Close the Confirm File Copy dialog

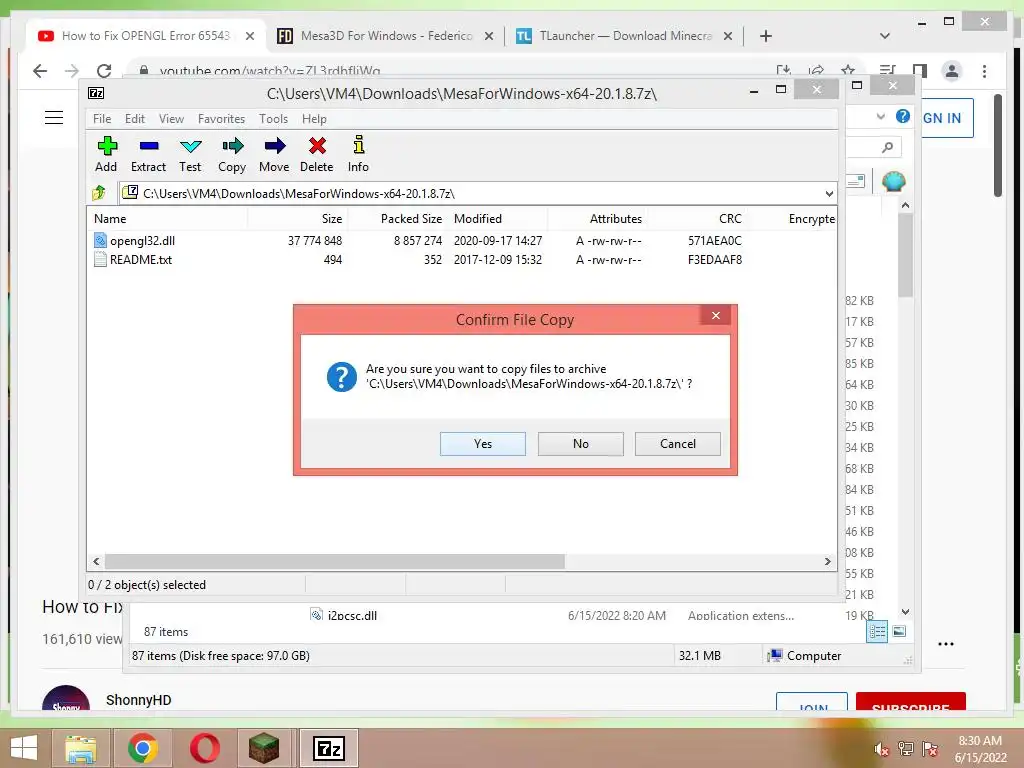pos(716,315)
